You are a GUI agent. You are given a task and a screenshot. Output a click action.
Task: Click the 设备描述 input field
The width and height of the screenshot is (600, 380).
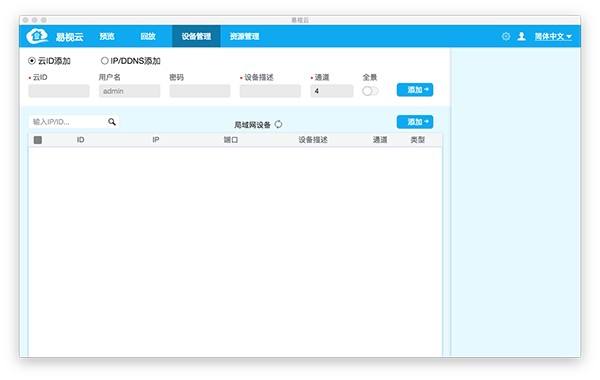pyautogui.click(x=270, y=91)
